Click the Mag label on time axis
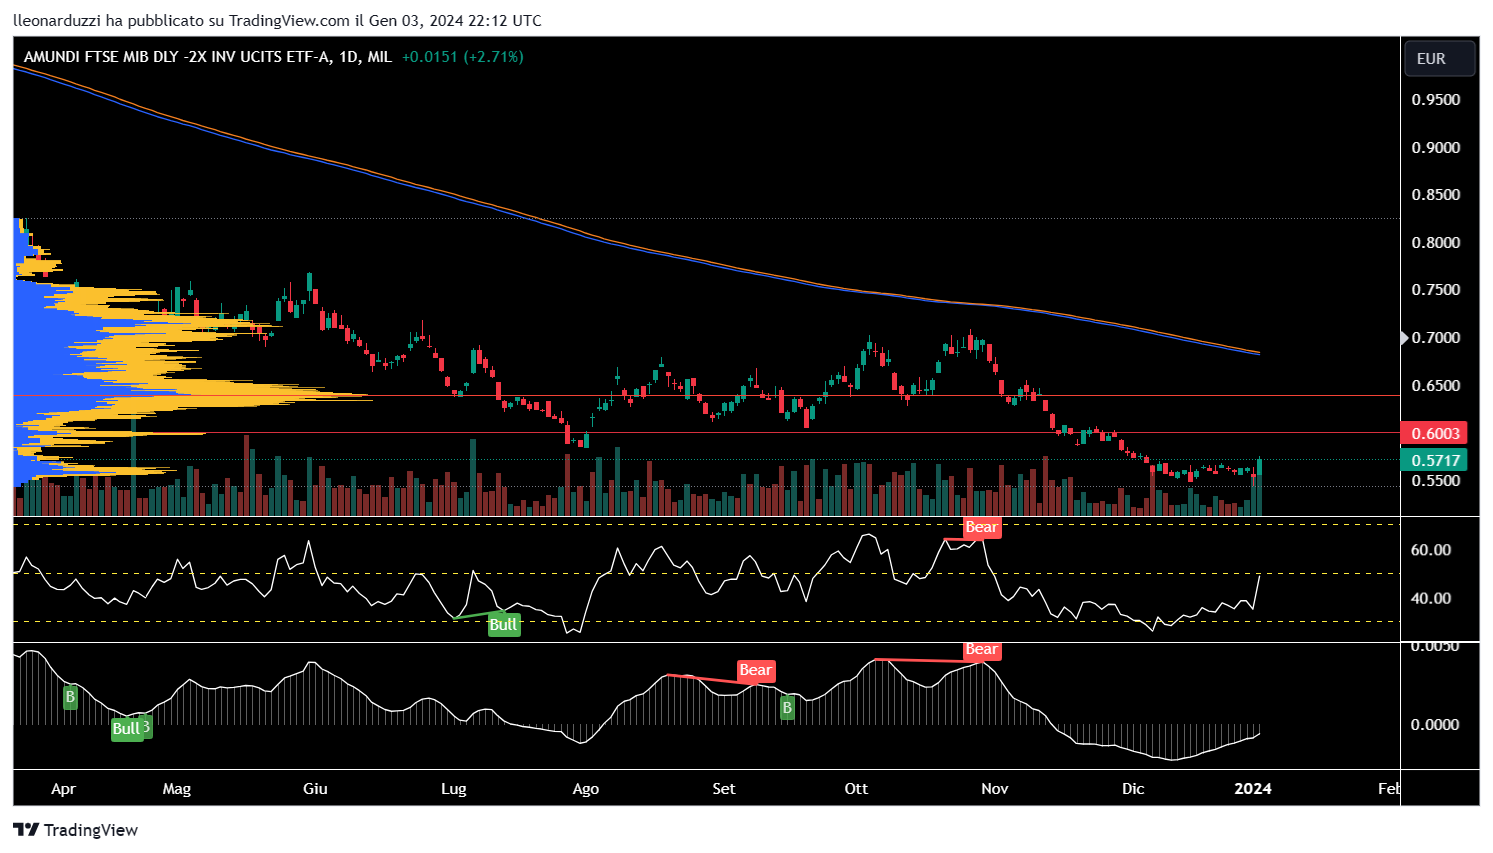Viewport: 1493px width, 853px height. (177, 789)
